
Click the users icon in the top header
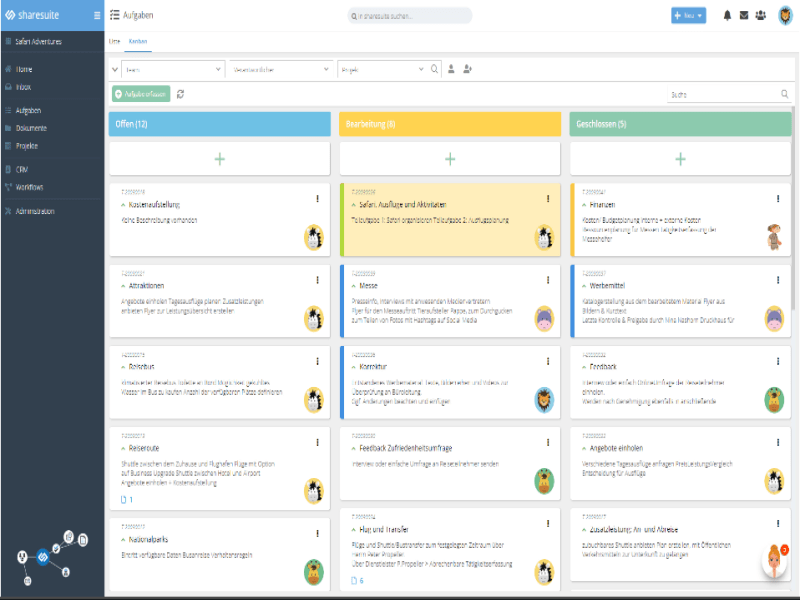(x=761, y=14)
